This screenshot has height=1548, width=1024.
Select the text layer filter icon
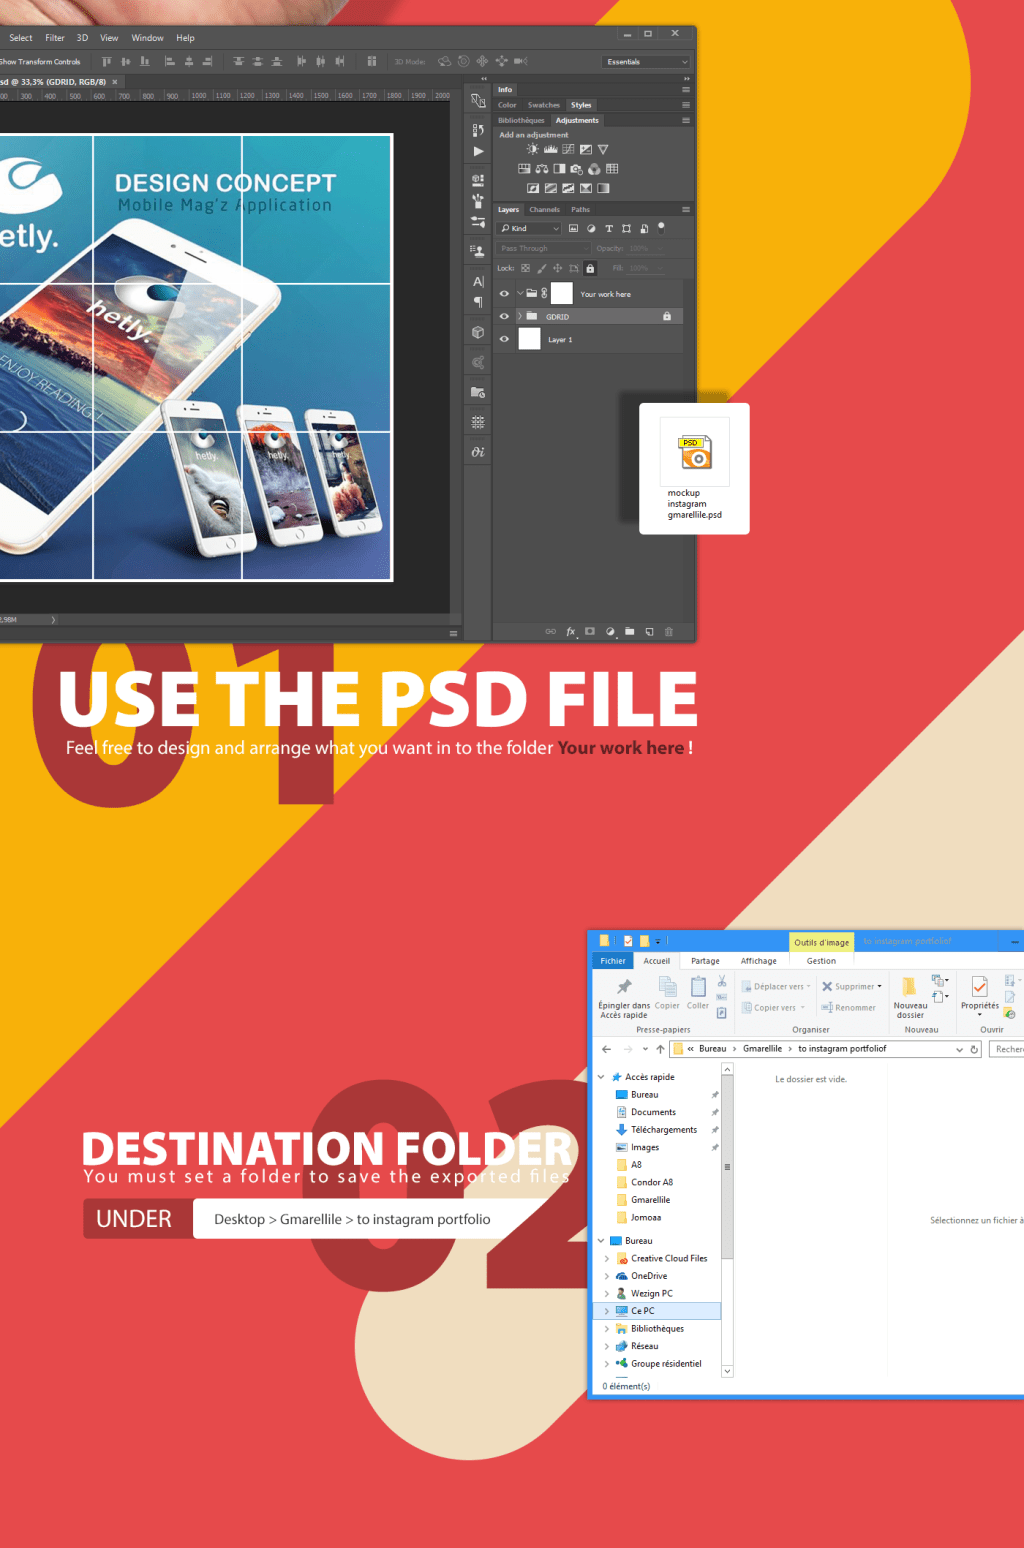609,229
